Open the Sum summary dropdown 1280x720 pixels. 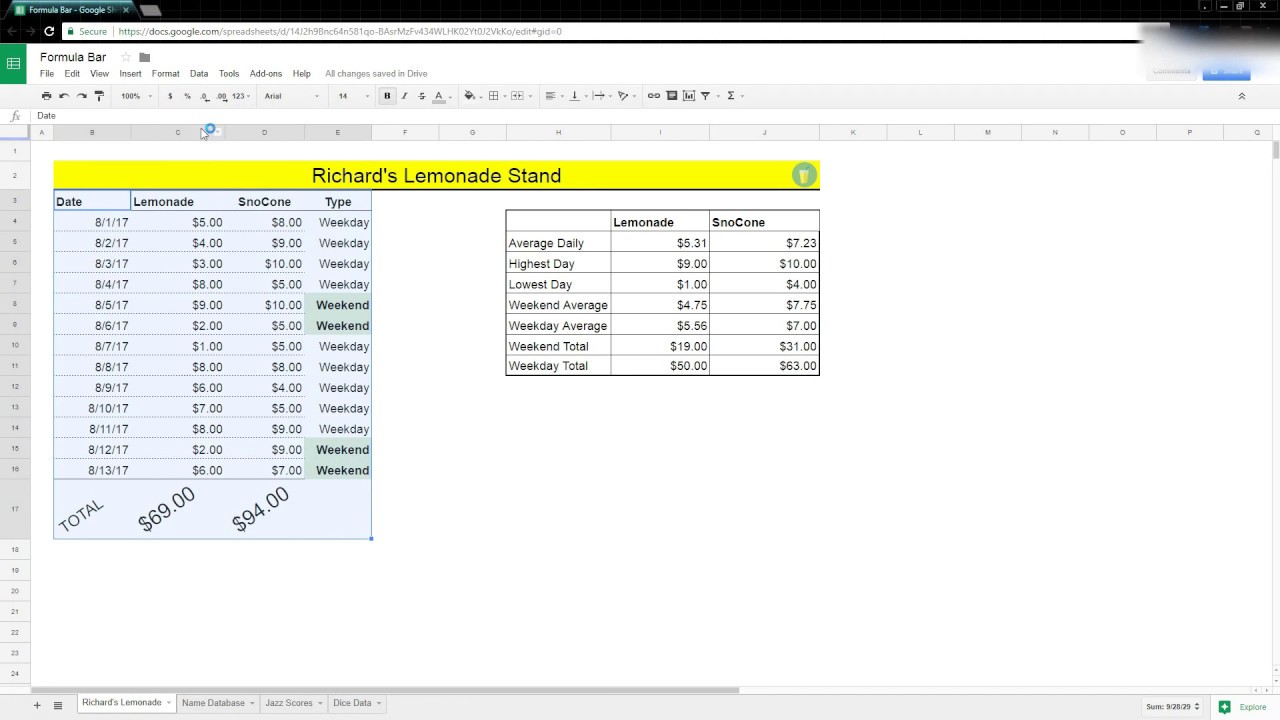(1173, 707)
